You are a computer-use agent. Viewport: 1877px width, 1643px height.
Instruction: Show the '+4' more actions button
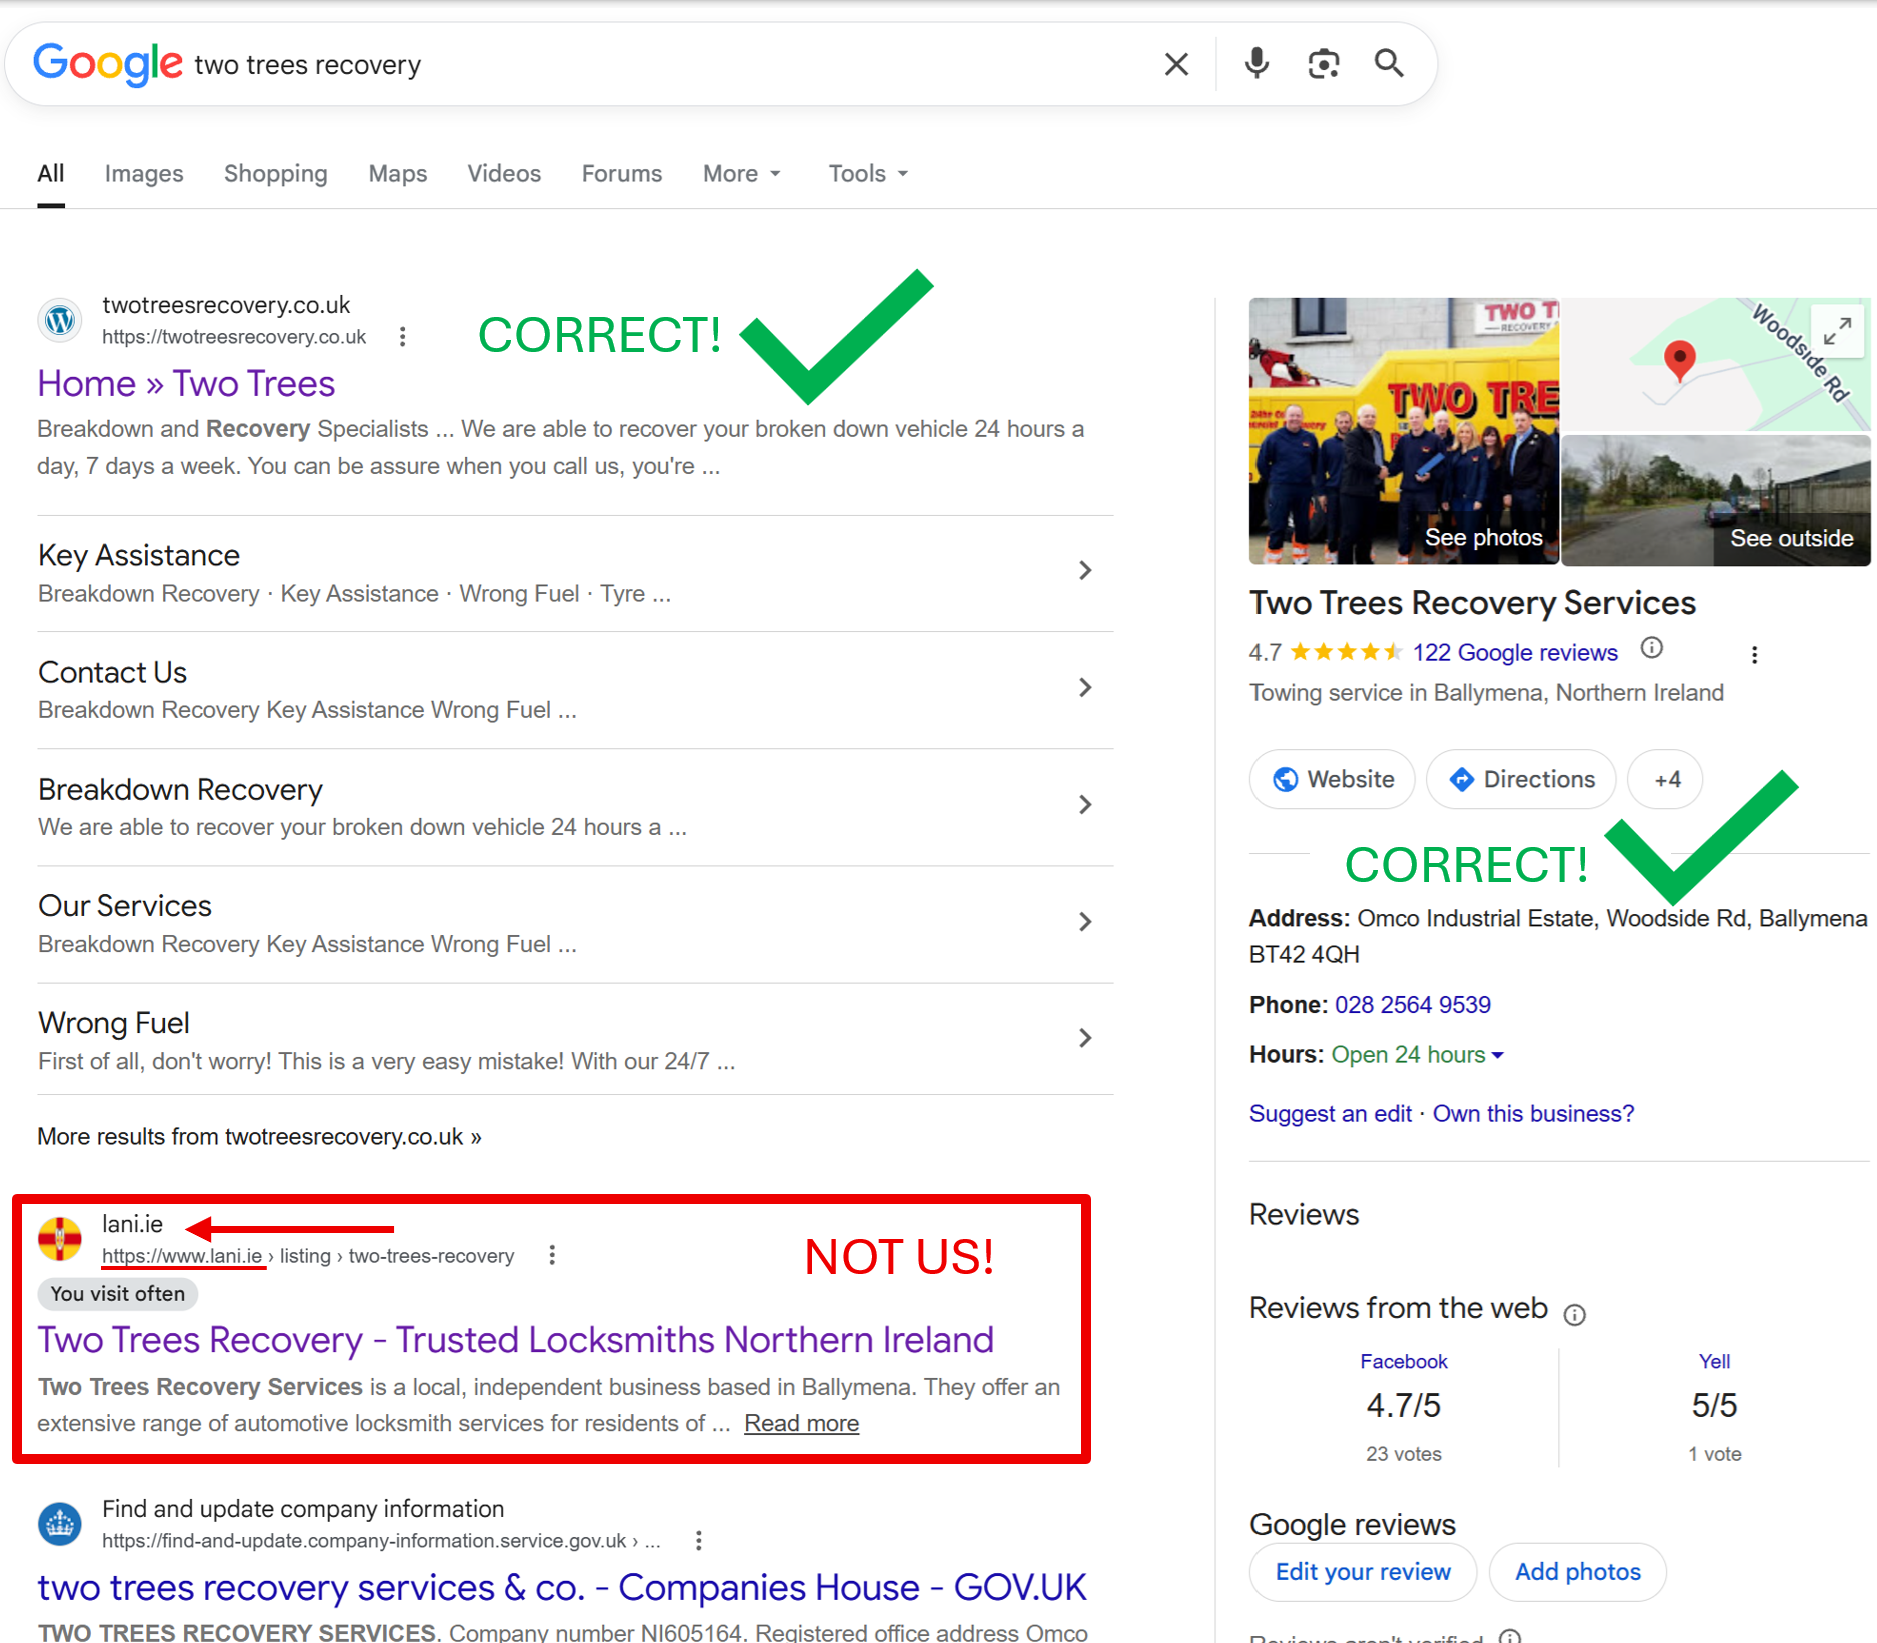pyautogui.click(x=1666, y=780)
